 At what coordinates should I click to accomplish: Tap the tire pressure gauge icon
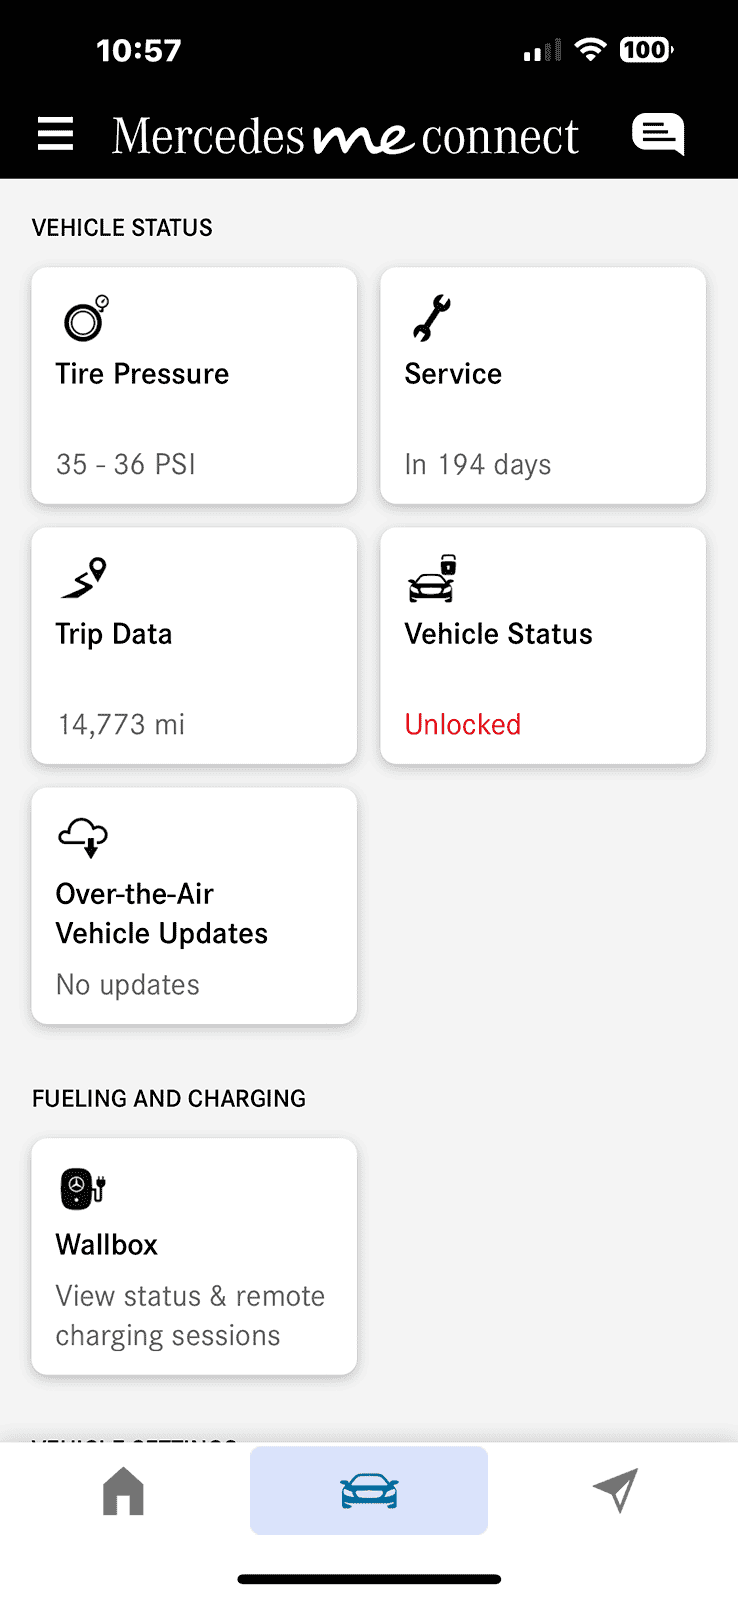coord(86,319)
